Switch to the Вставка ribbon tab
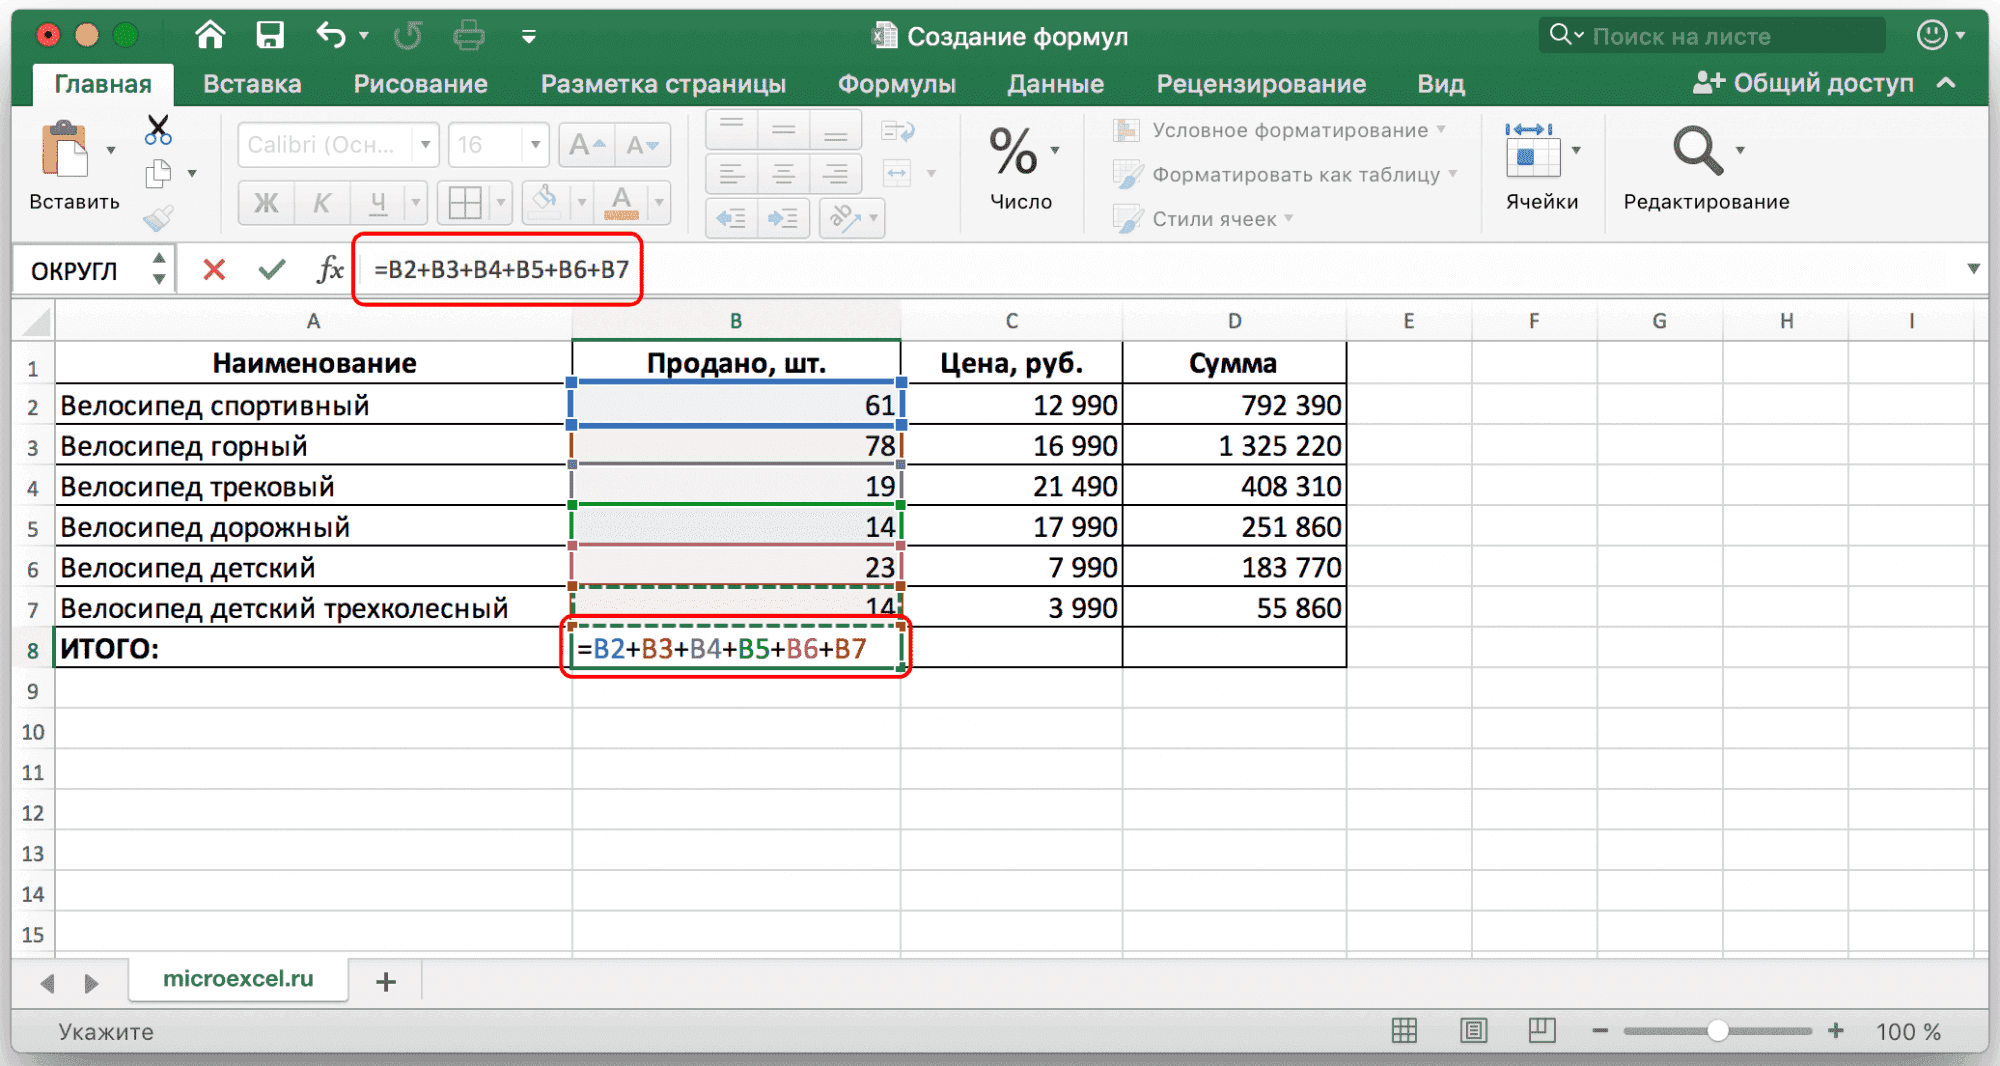The image size is (2000, 1066). click(x=252, y=84)
